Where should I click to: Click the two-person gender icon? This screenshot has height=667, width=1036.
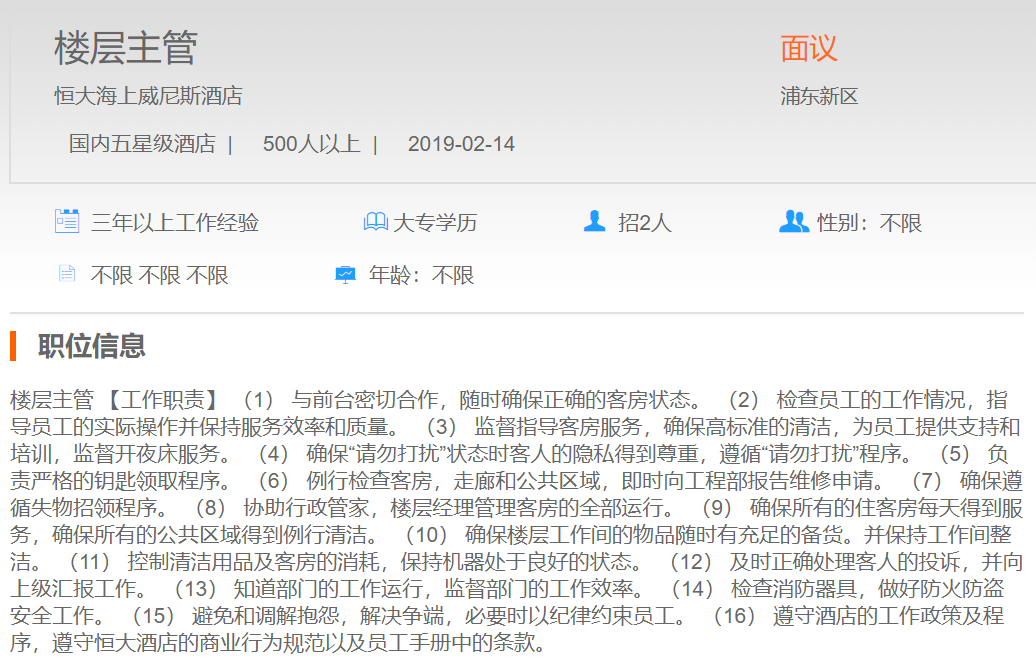[x=793, y=221]
